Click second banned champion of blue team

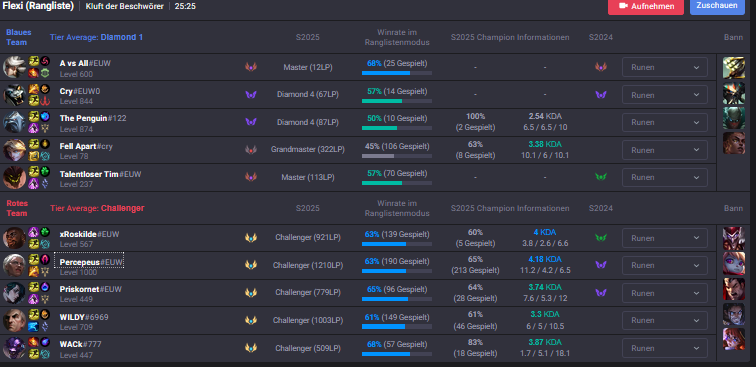734,93
